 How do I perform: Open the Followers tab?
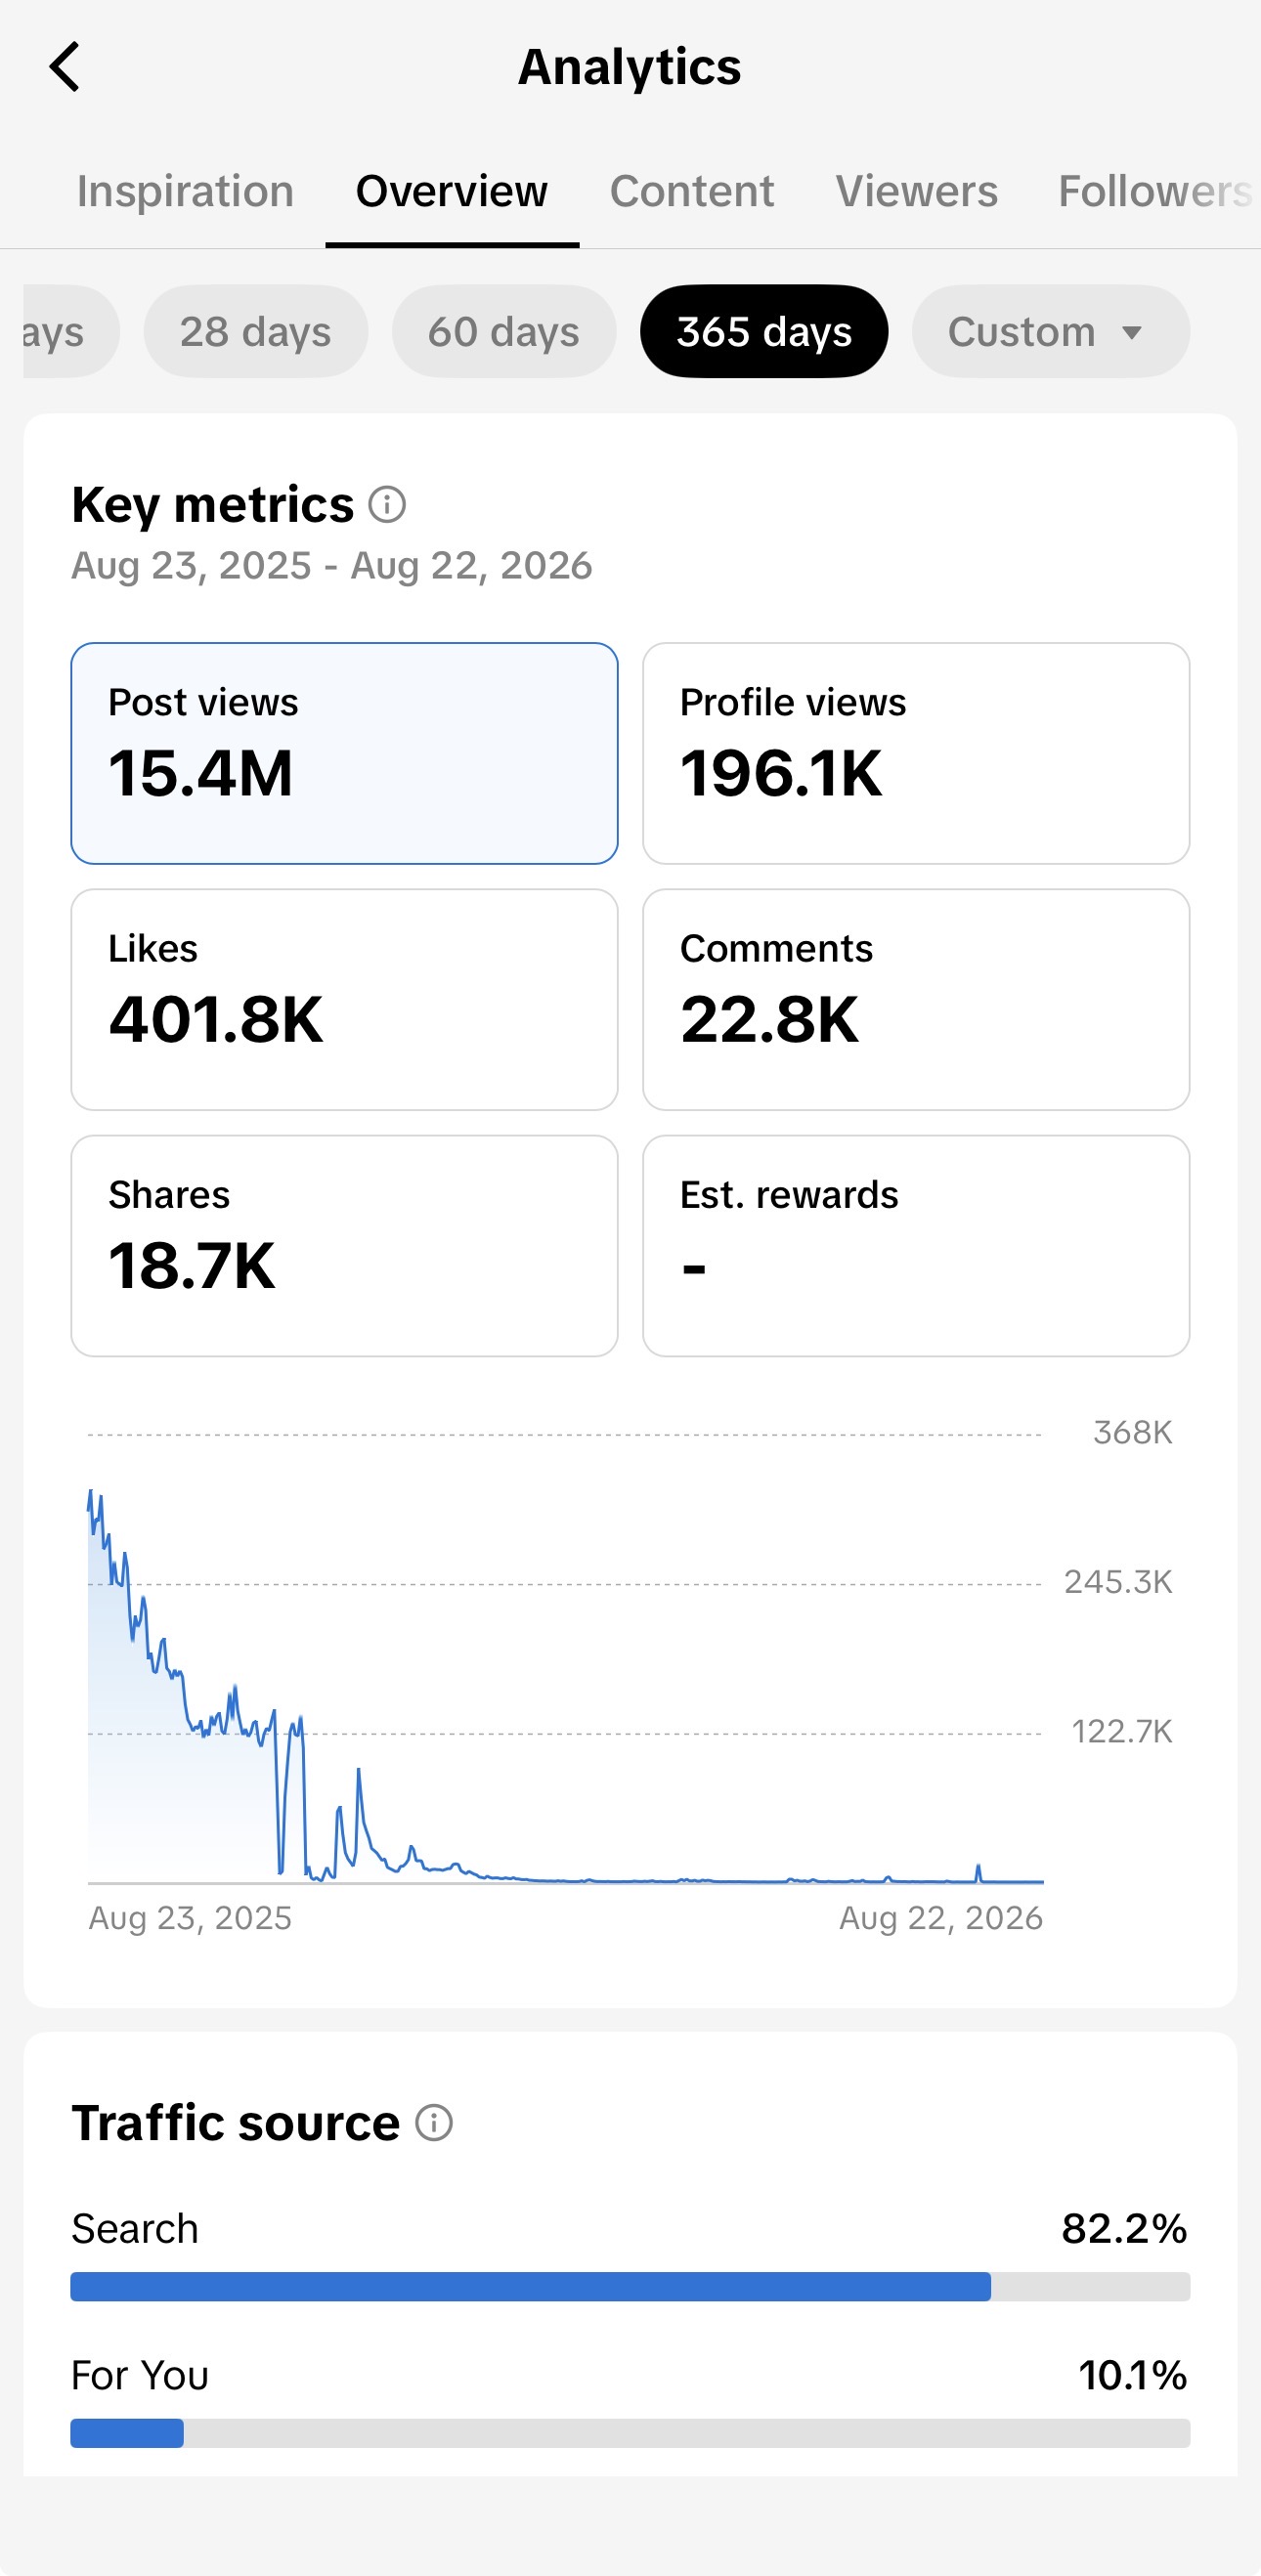pos(1155,191)
